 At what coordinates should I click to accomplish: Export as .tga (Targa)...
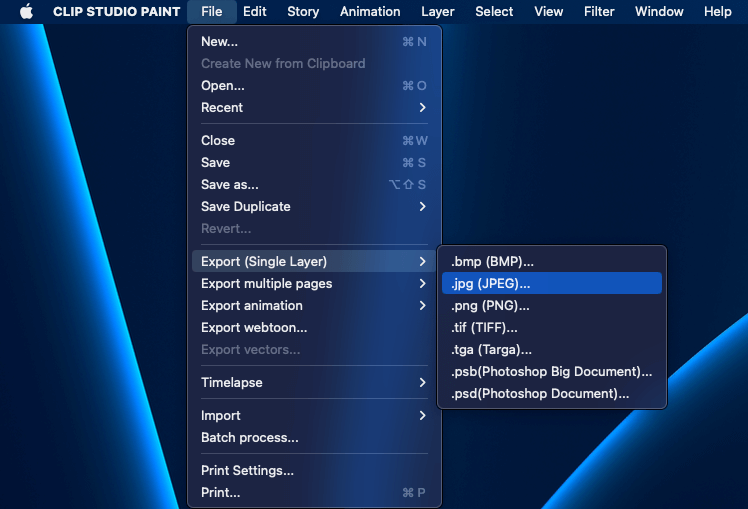click(551, 349)
